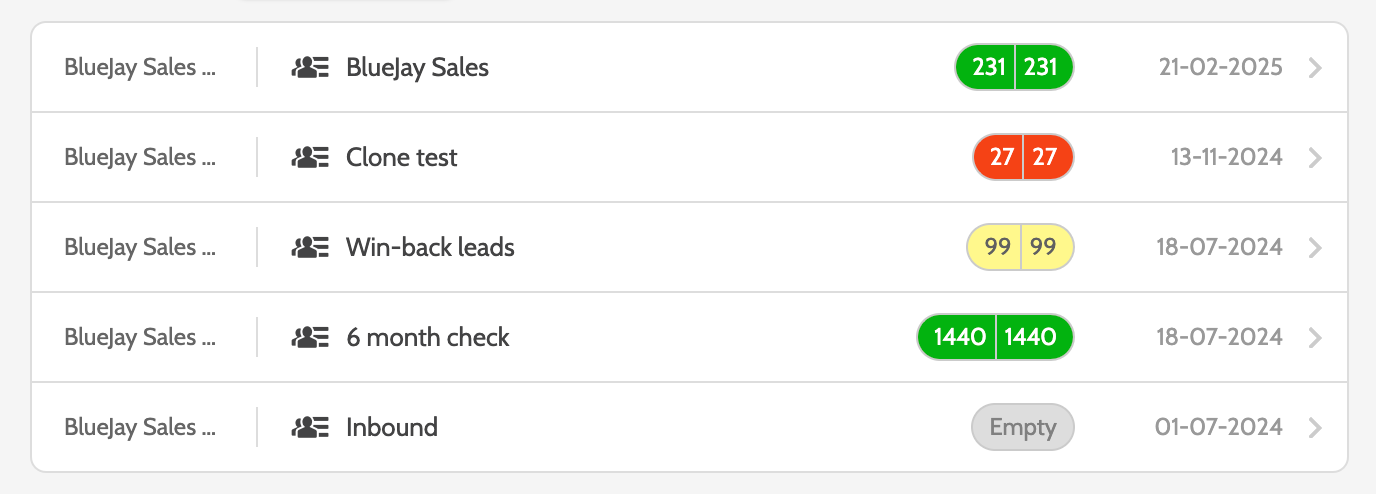The height and width of the screenshot is (494, 1376).
Task: Click the green 231 count badge
Action: 1014,68
